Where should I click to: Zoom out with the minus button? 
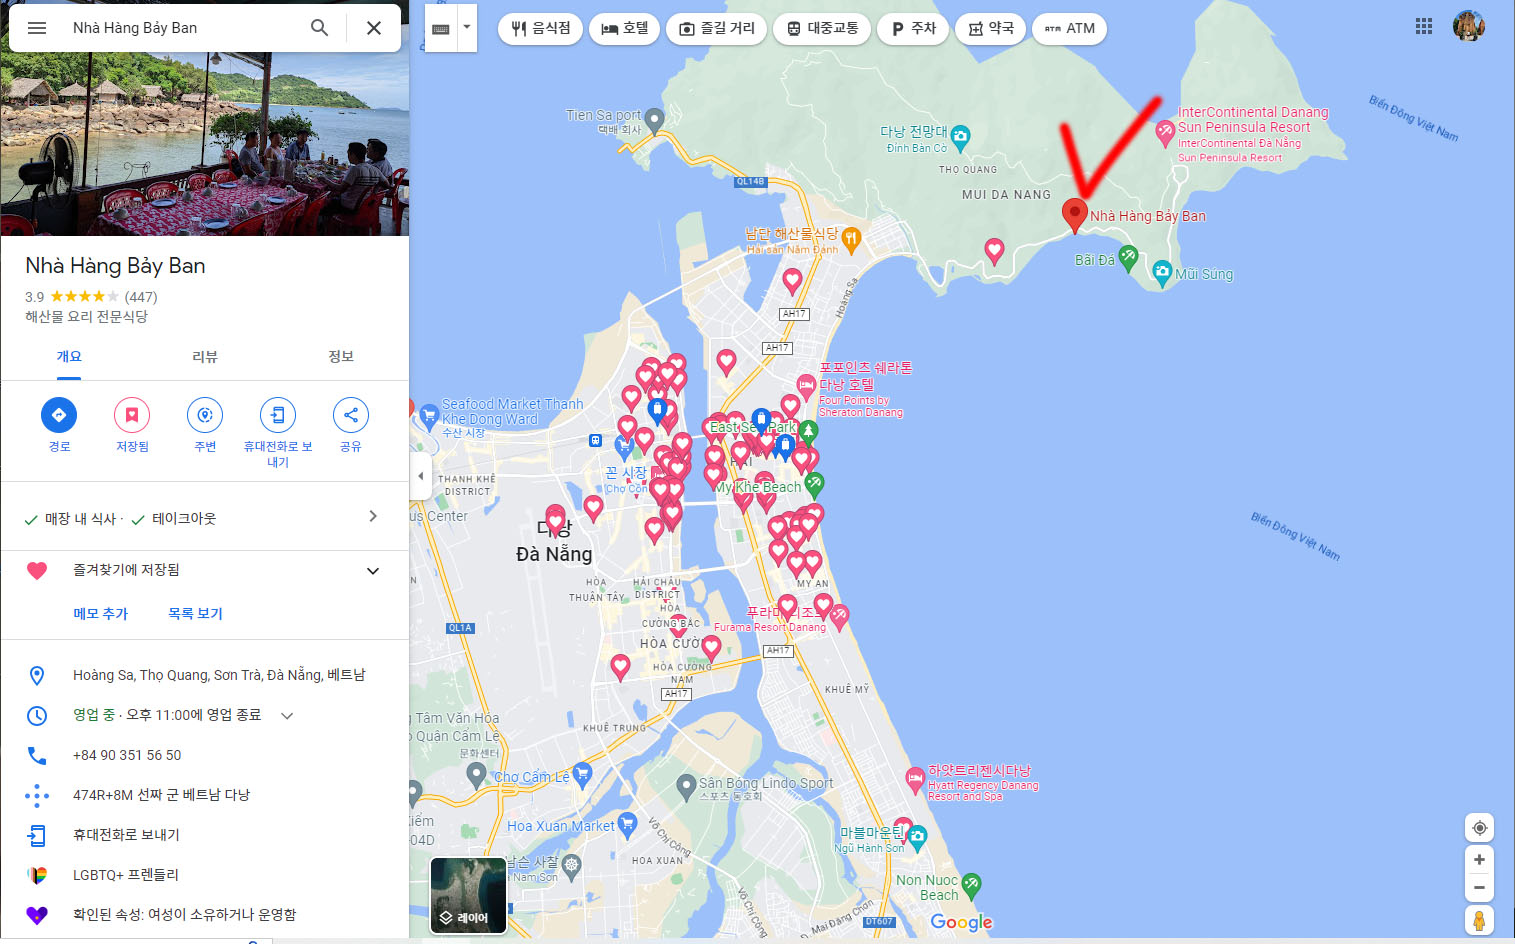[x=1479, y=887]
